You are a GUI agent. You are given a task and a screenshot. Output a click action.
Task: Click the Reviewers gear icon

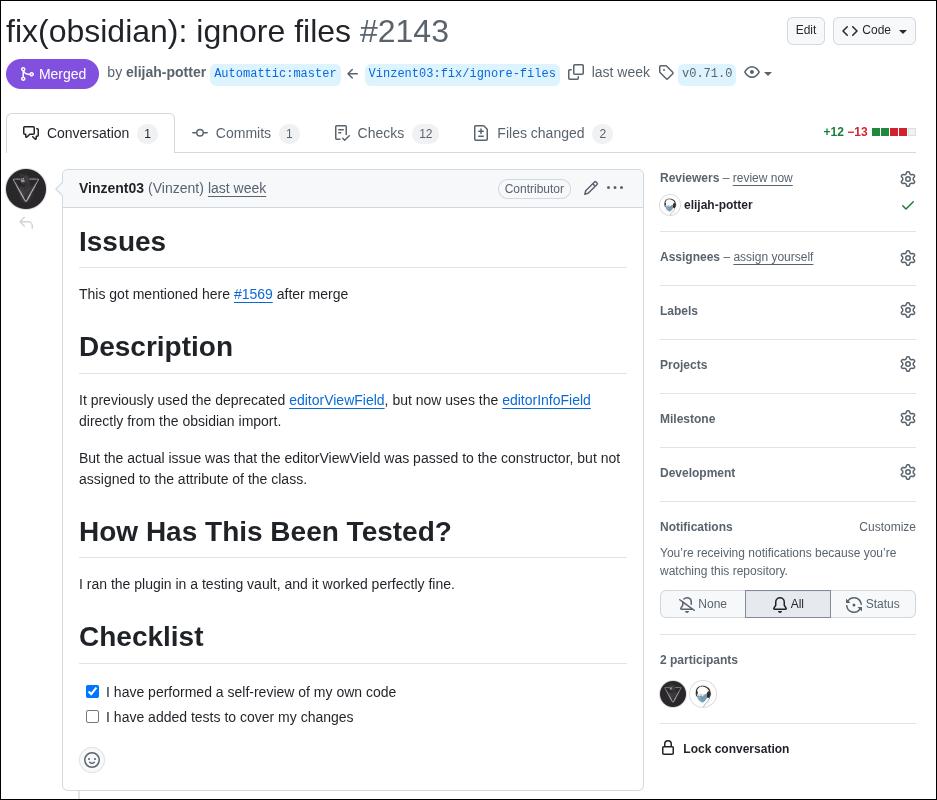(x=907, y=179)
